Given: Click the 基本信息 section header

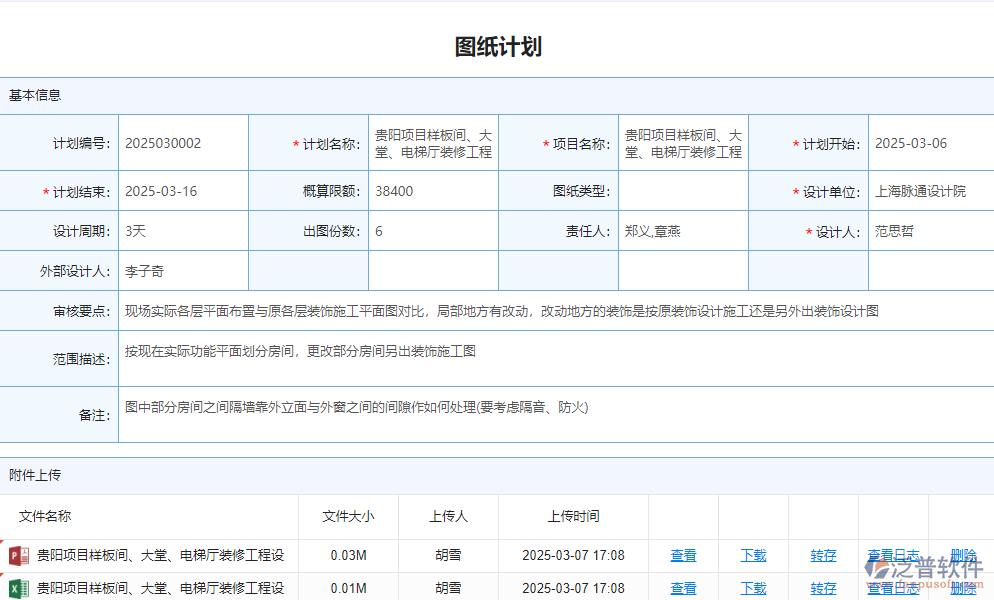Looking at the screenshot, I should (x=35, y=95).
